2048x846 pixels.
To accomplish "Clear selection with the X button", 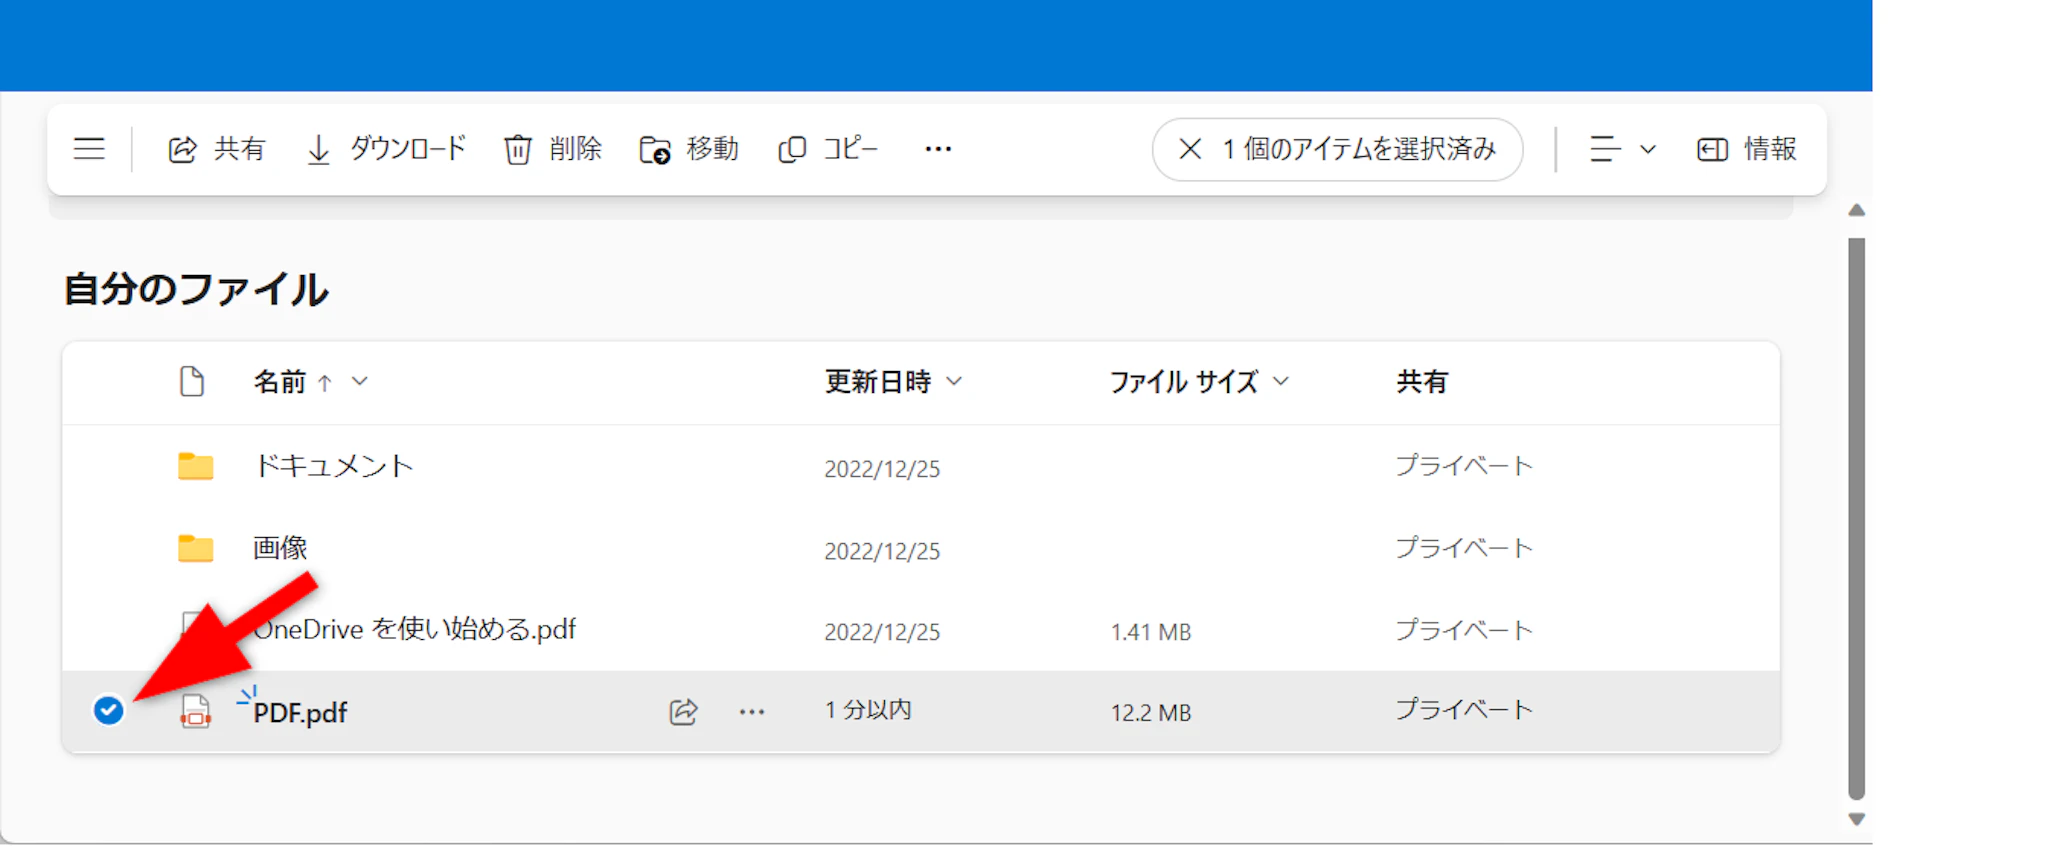I will click(x=1189, y=149).
